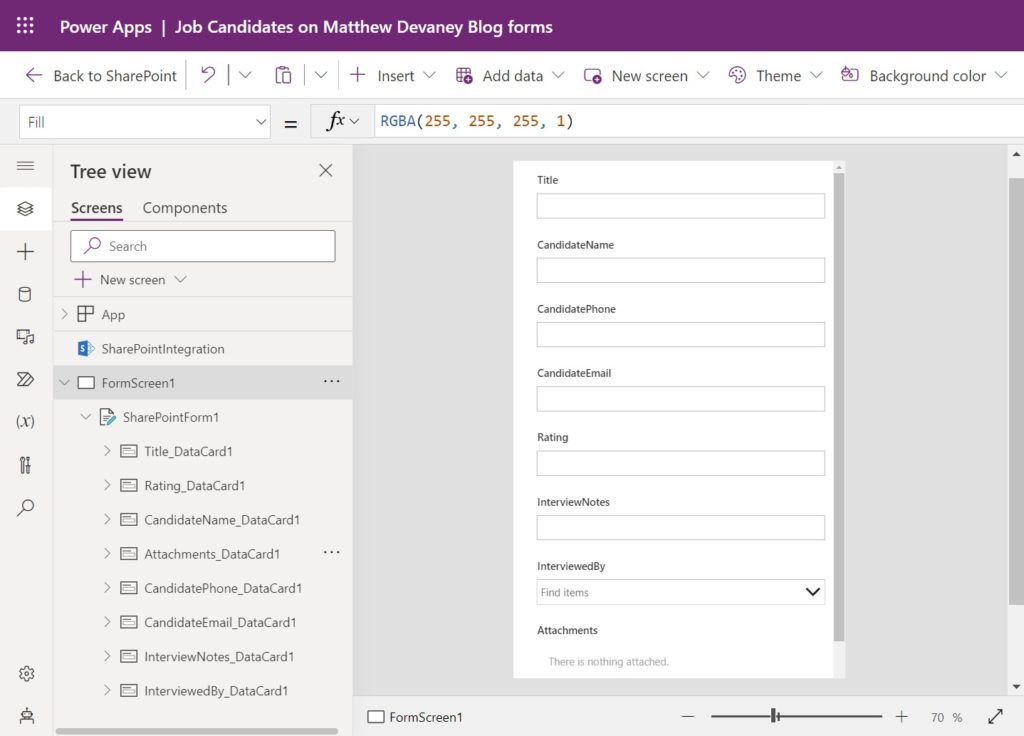The width and height of the screenshot is (1024, 736).
Task: Open the Advanced tools icon in sidebar
Action: (x=25, y=465)
